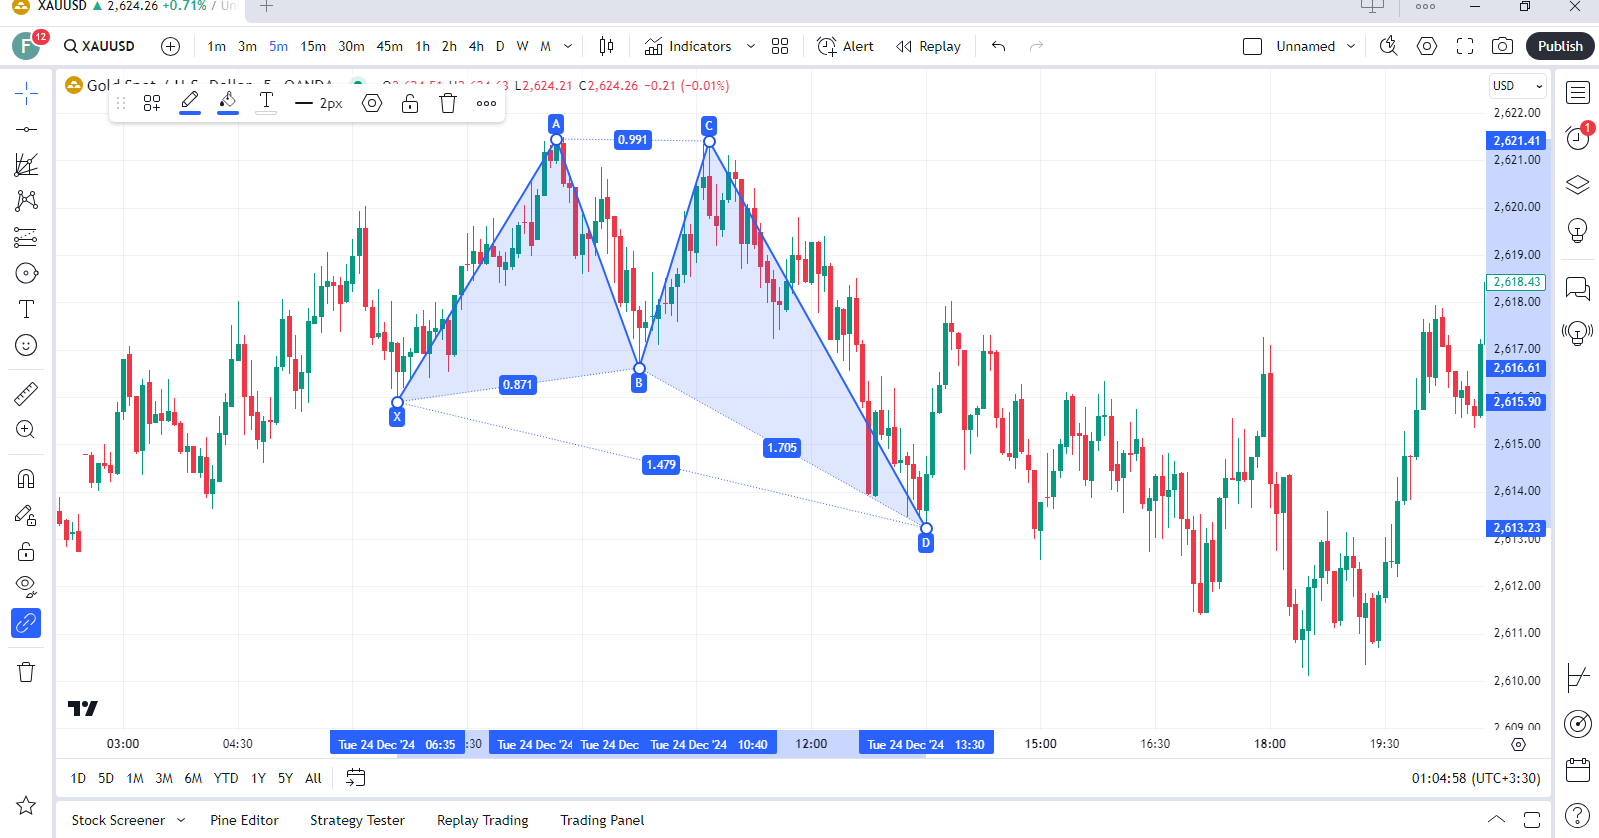Select the text annotation tool
This screenshot has width=1599, height=838.
(x=26, y=309)
